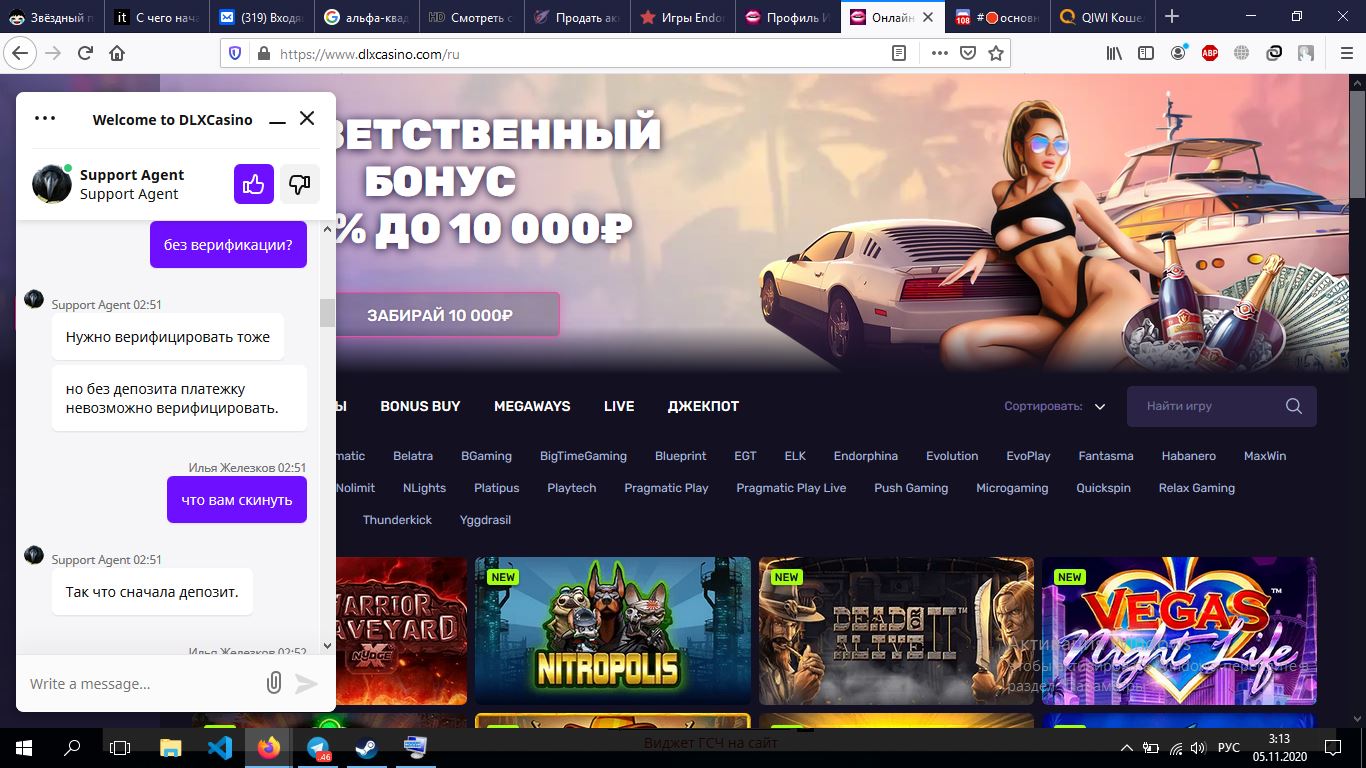Open a new browser tab

1172,16
